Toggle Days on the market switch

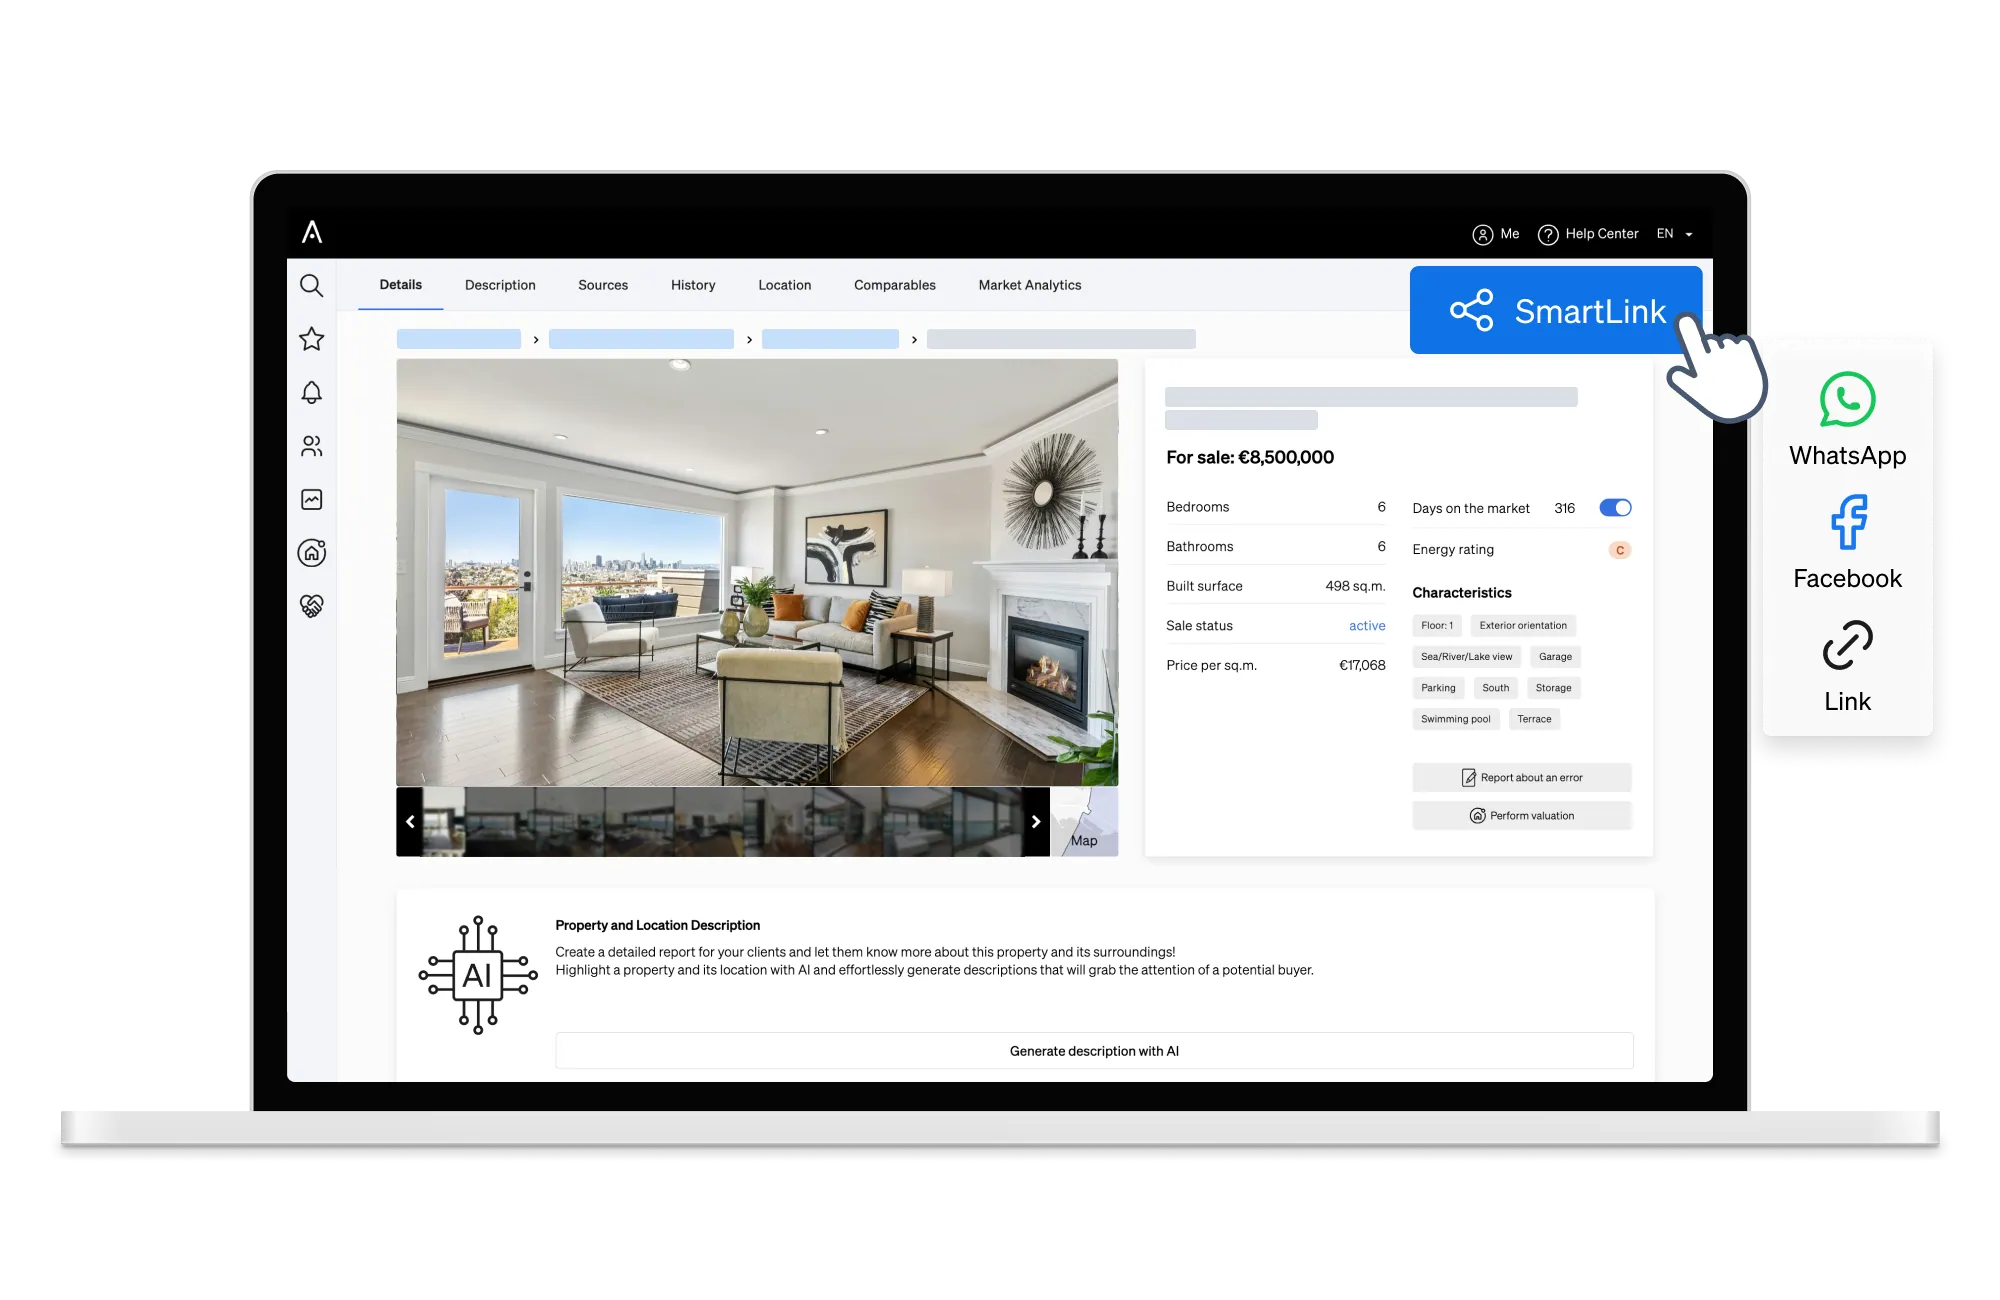point(1615,508)
